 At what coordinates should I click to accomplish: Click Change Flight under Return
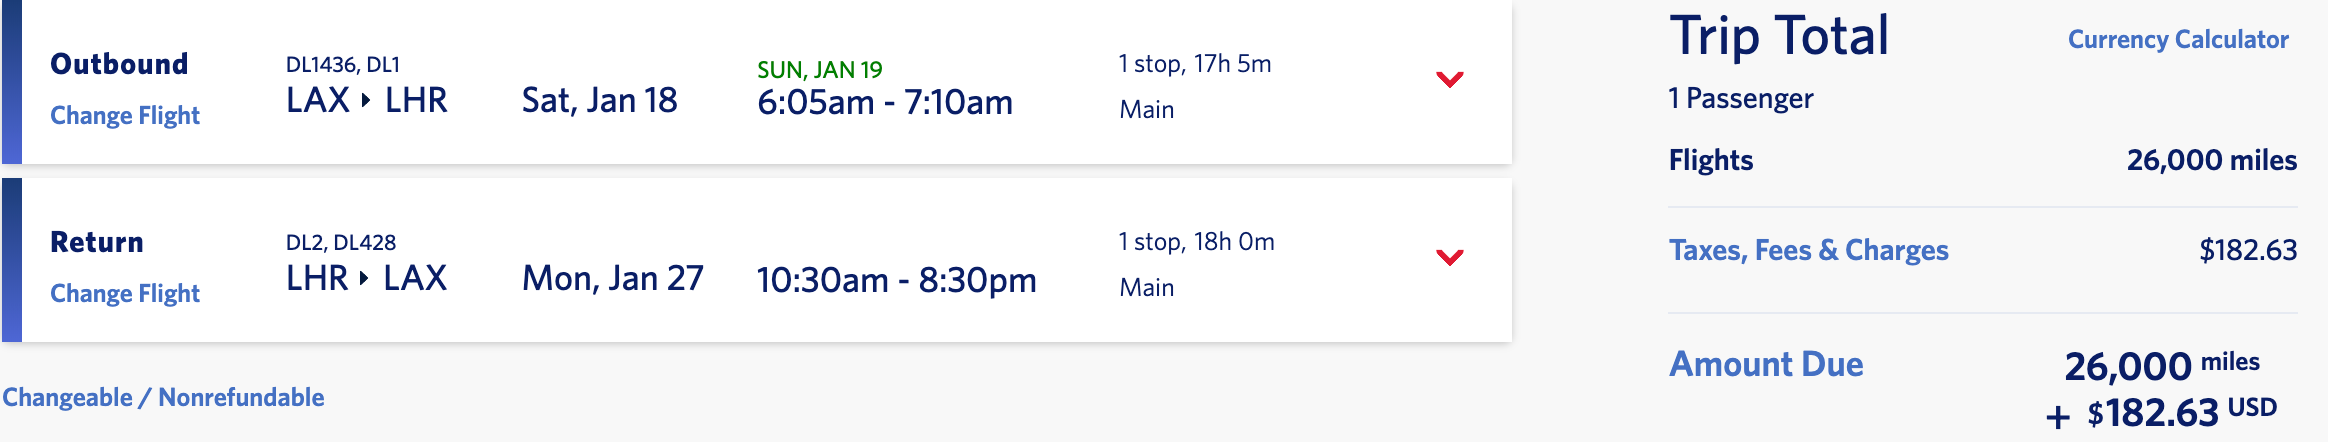tap(125, 294)
